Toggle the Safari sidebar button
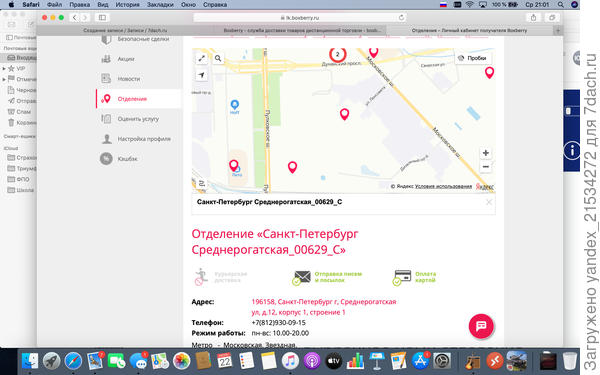This screenshot has height=375, width=600. 102,18
